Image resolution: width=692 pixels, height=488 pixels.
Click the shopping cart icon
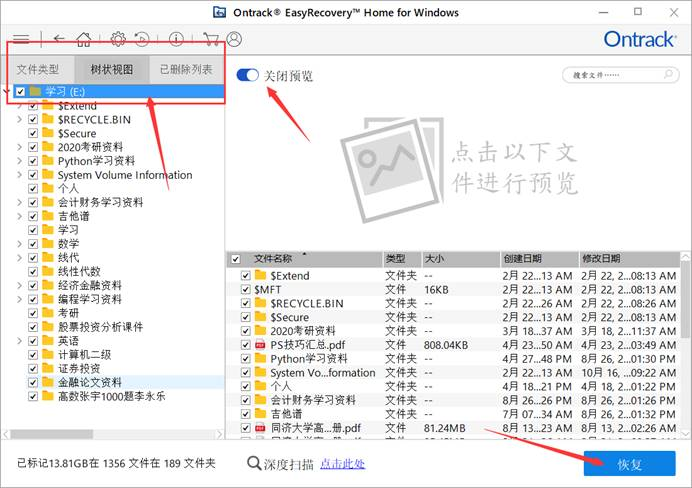[211, 39]
